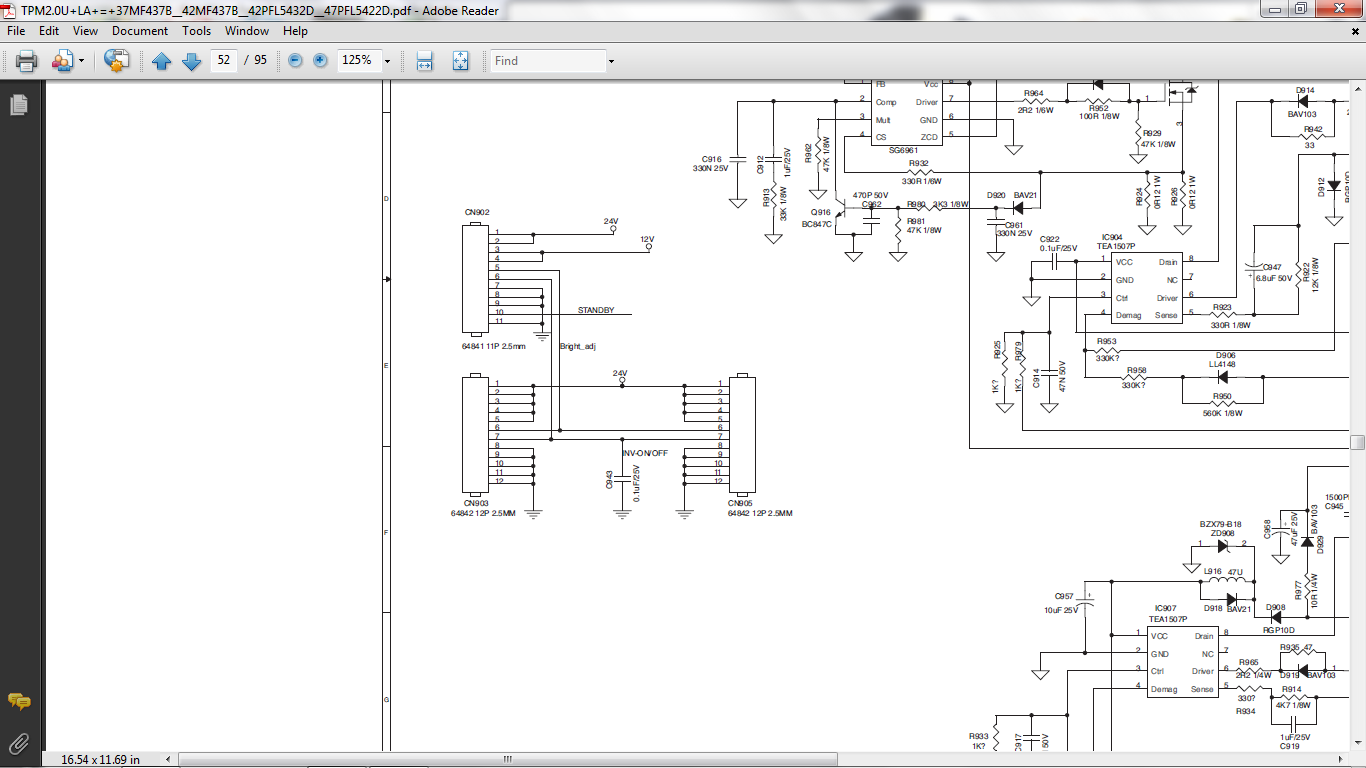Go to next page with down arrow
The image size is (1366, 768).
(192, 61)
